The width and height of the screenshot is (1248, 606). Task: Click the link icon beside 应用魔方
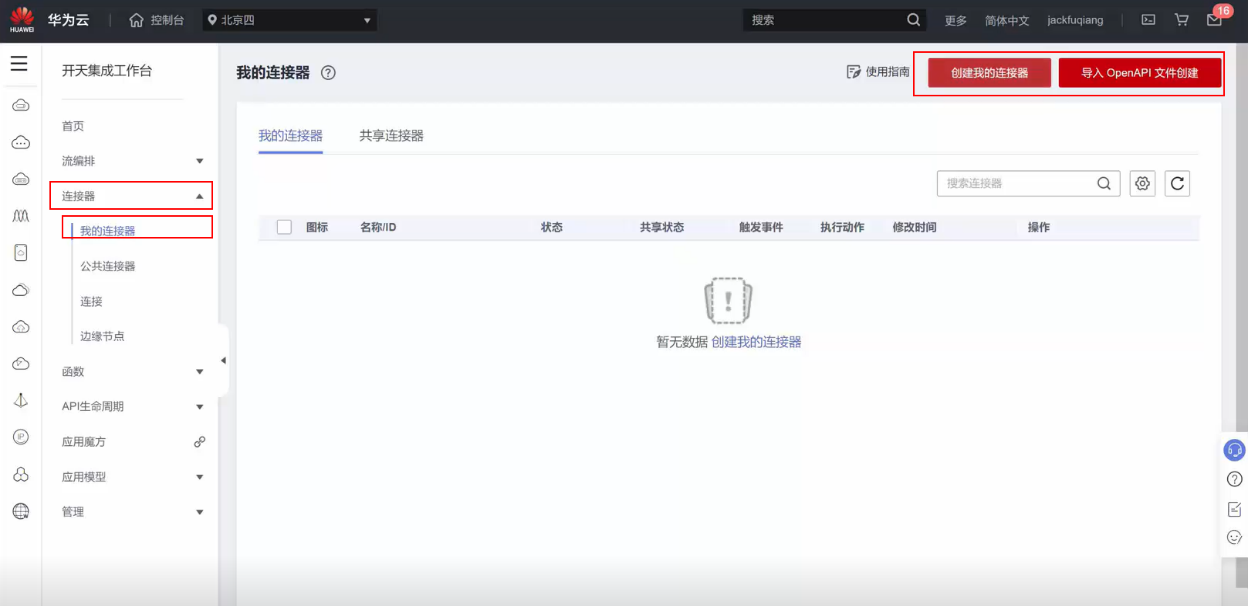(199, 441)
